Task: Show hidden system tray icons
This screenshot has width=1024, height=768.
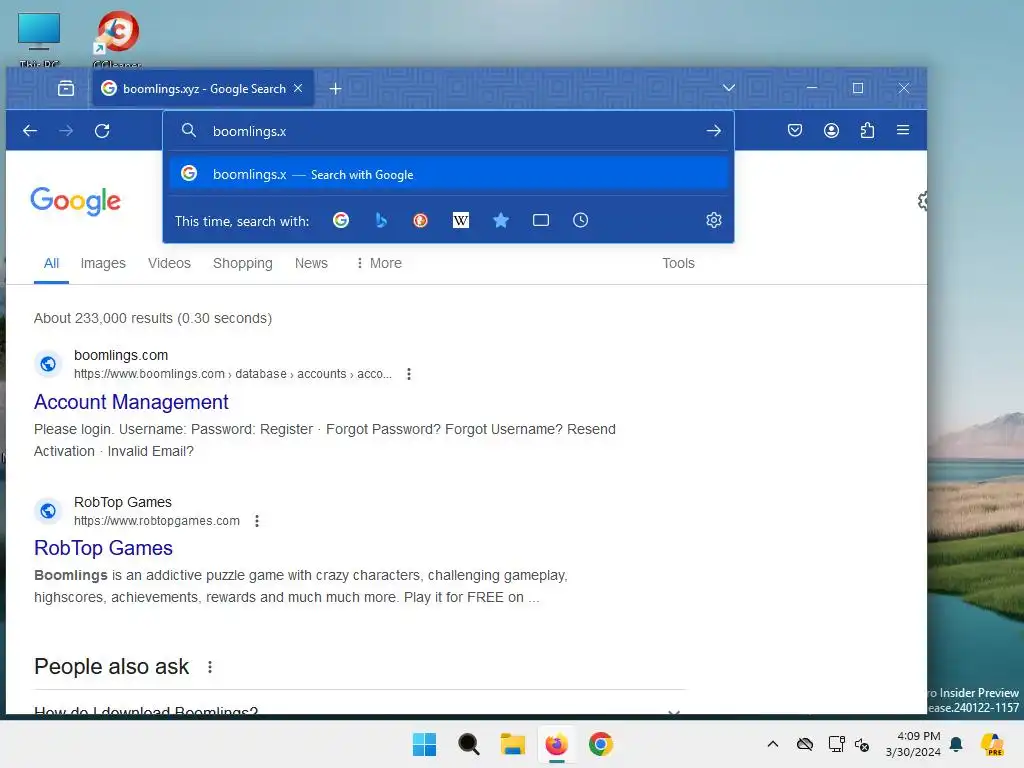Action: pos(773,744)
